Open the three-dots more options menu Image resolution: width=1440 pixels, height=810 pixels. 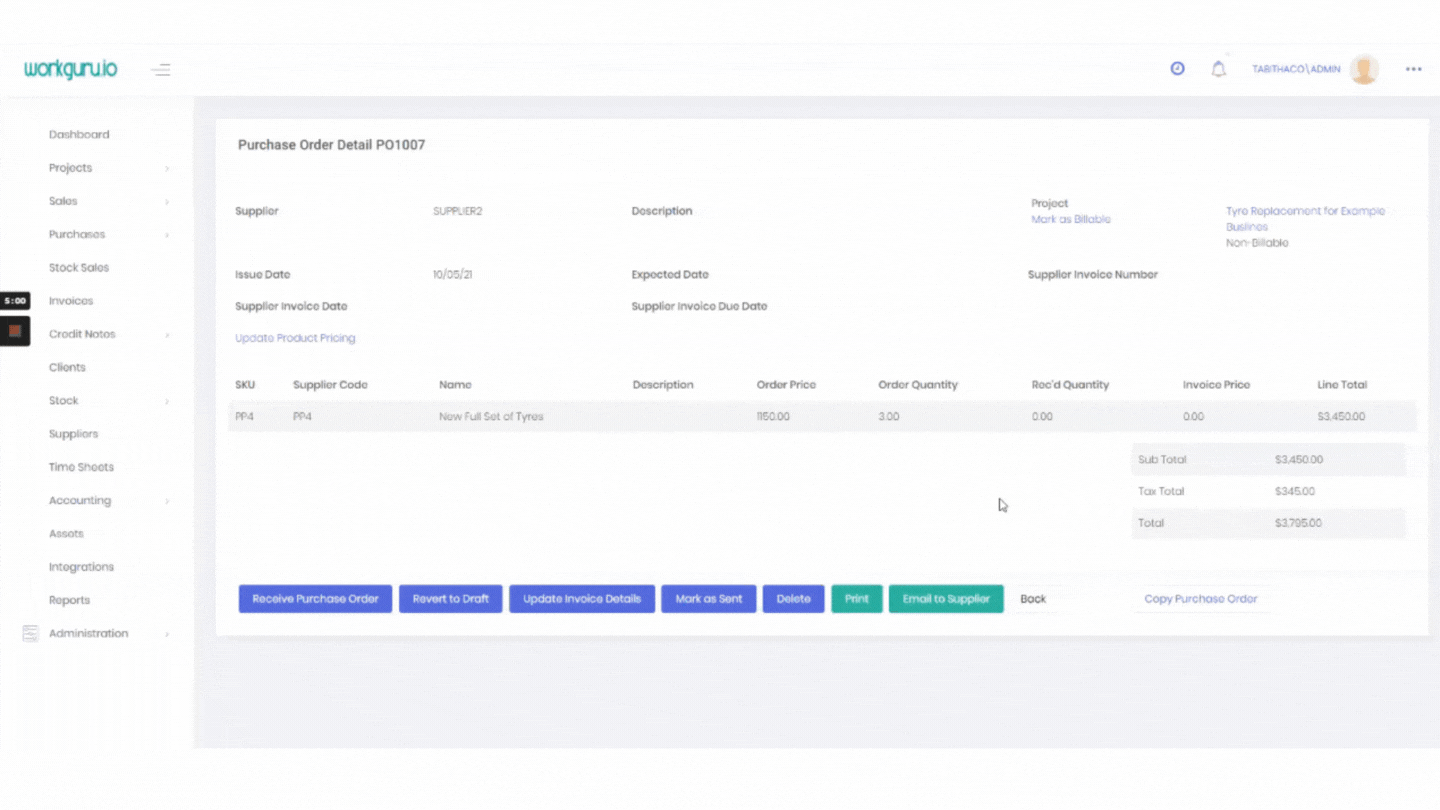[x=1413, y=69]
